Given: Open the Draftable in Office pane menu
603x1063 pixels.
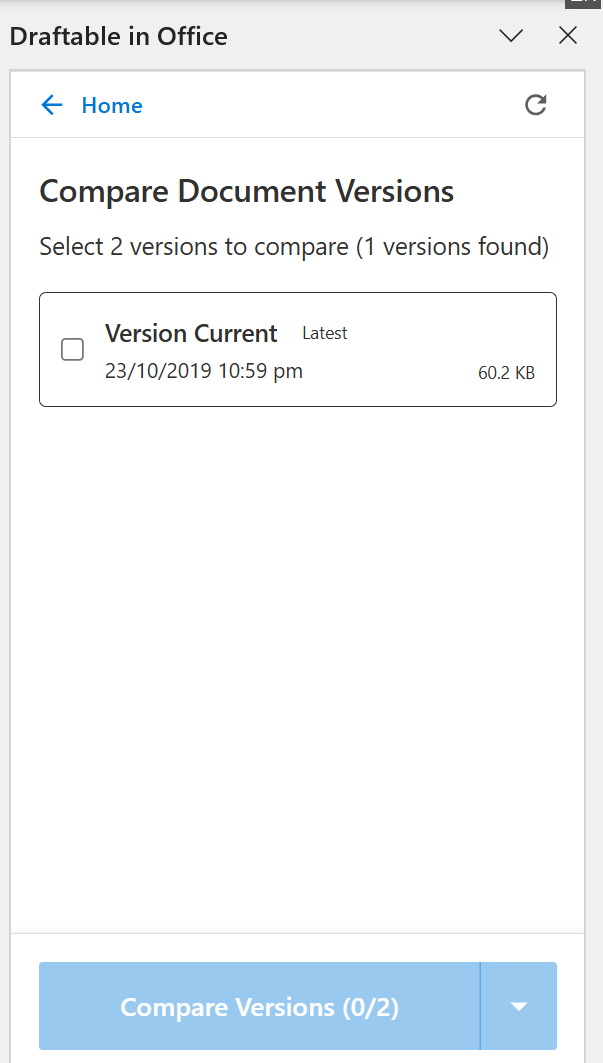Looking at the screenshot, I should pos(511,36).
